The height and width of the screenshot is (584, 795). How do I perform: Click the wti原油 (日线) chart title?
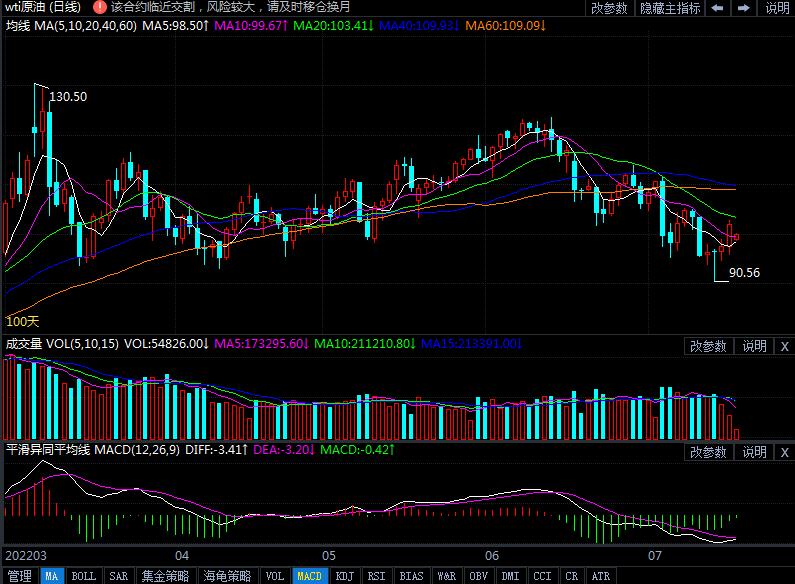tap(42, 7)
